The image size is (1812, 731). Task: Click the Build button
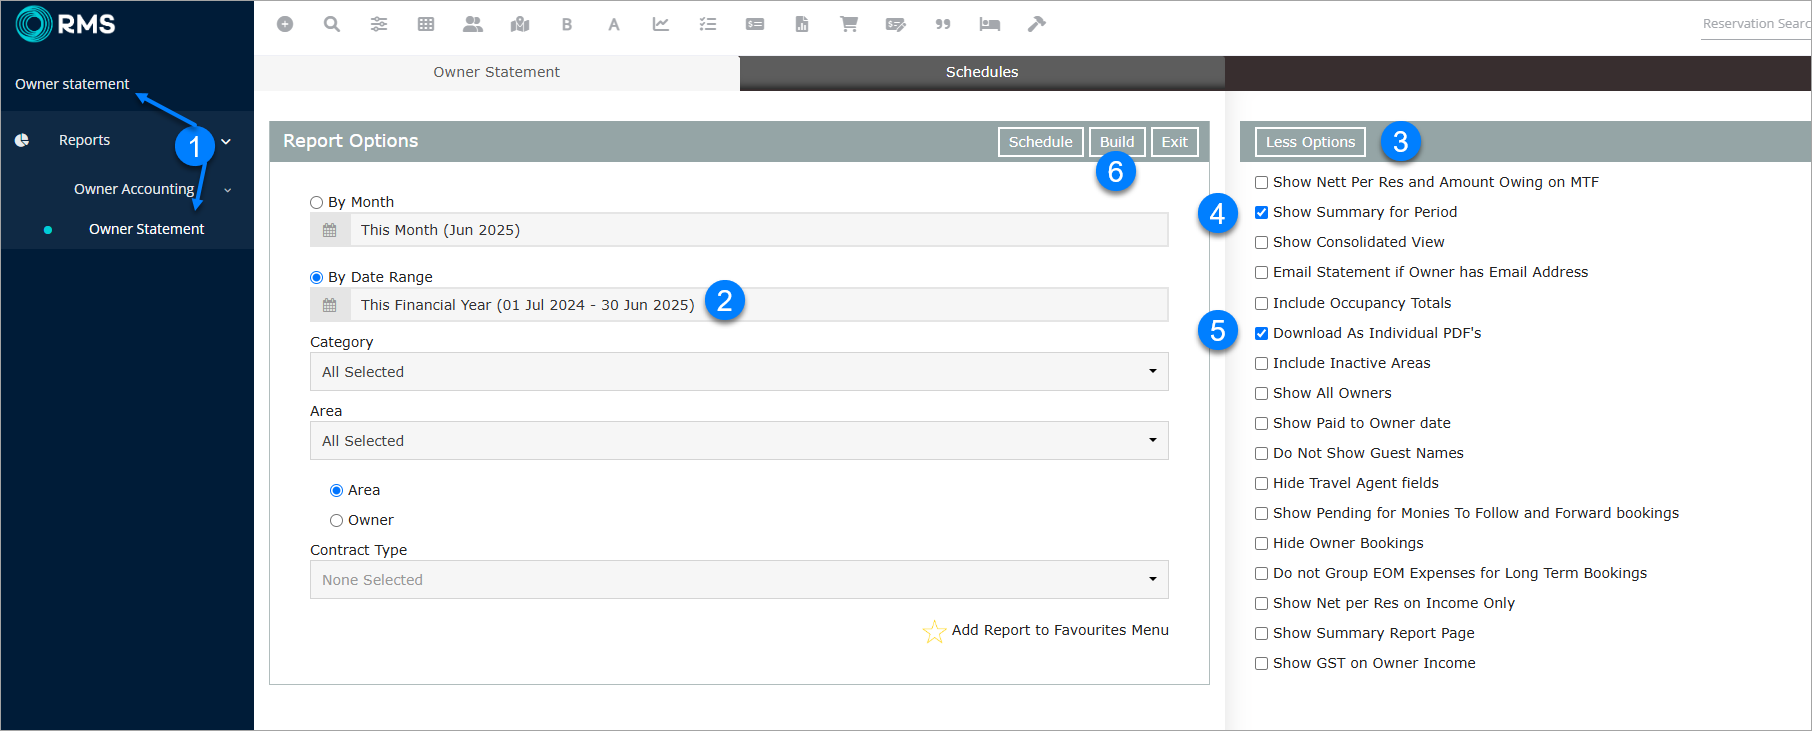[x=1116, y=142]
